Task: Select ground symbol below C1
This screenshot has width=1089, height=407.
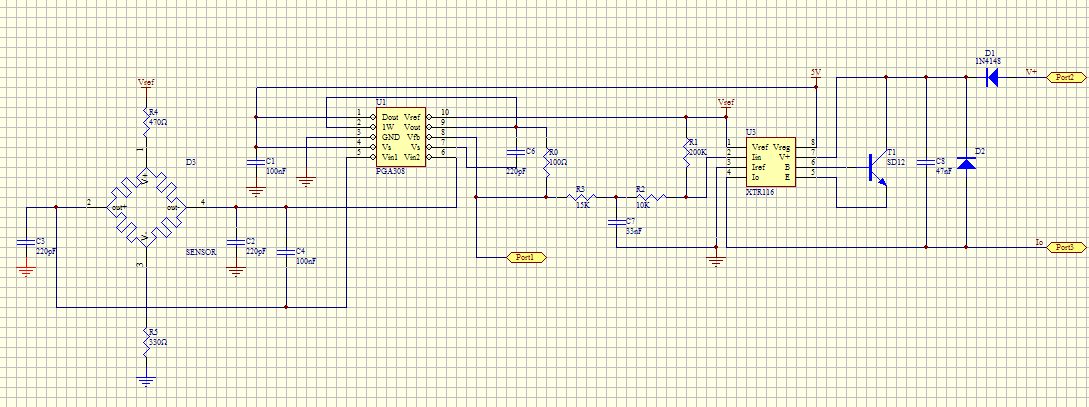Action: [x=256, y=192]
